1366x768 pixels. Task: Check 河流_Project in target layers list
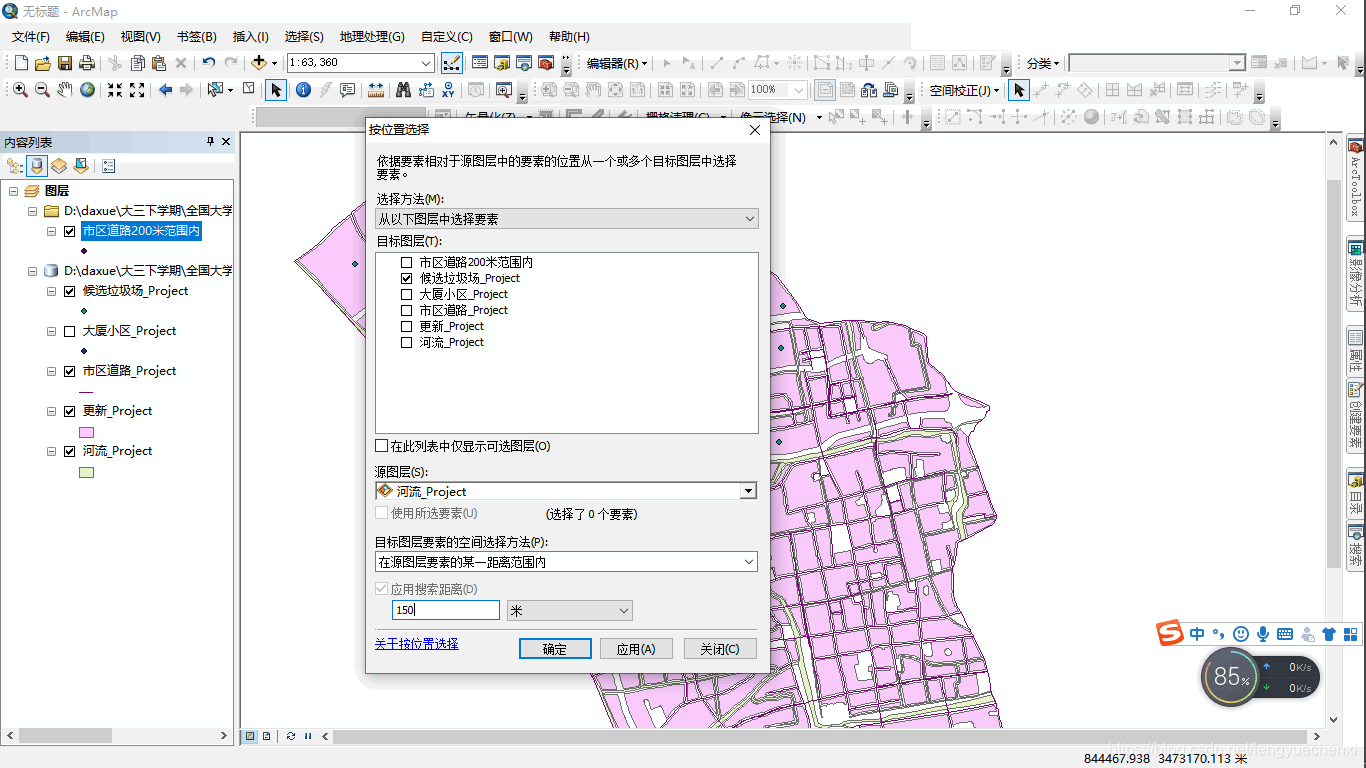(406, 342)
